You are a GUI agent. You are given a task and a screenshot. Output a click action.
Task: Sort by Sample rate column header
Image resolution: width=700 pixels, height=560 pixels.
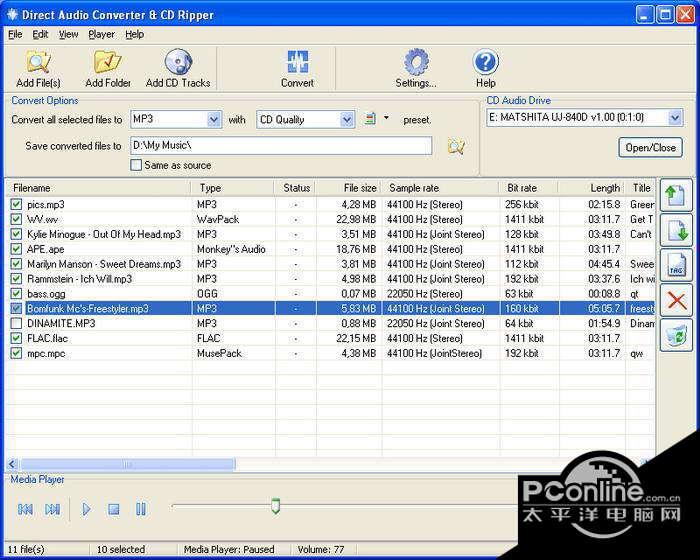pos(440,188)
